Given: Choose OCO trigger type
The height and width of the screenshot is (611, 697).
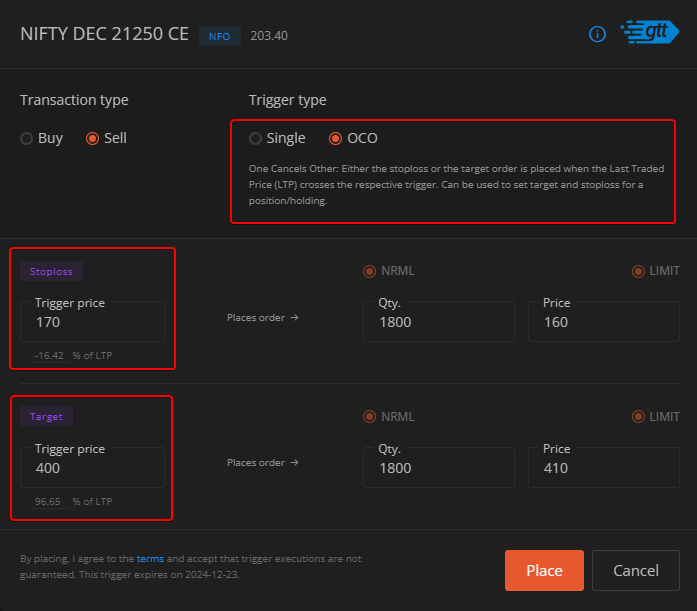Looking at the screenshot, I should point(353,138).
